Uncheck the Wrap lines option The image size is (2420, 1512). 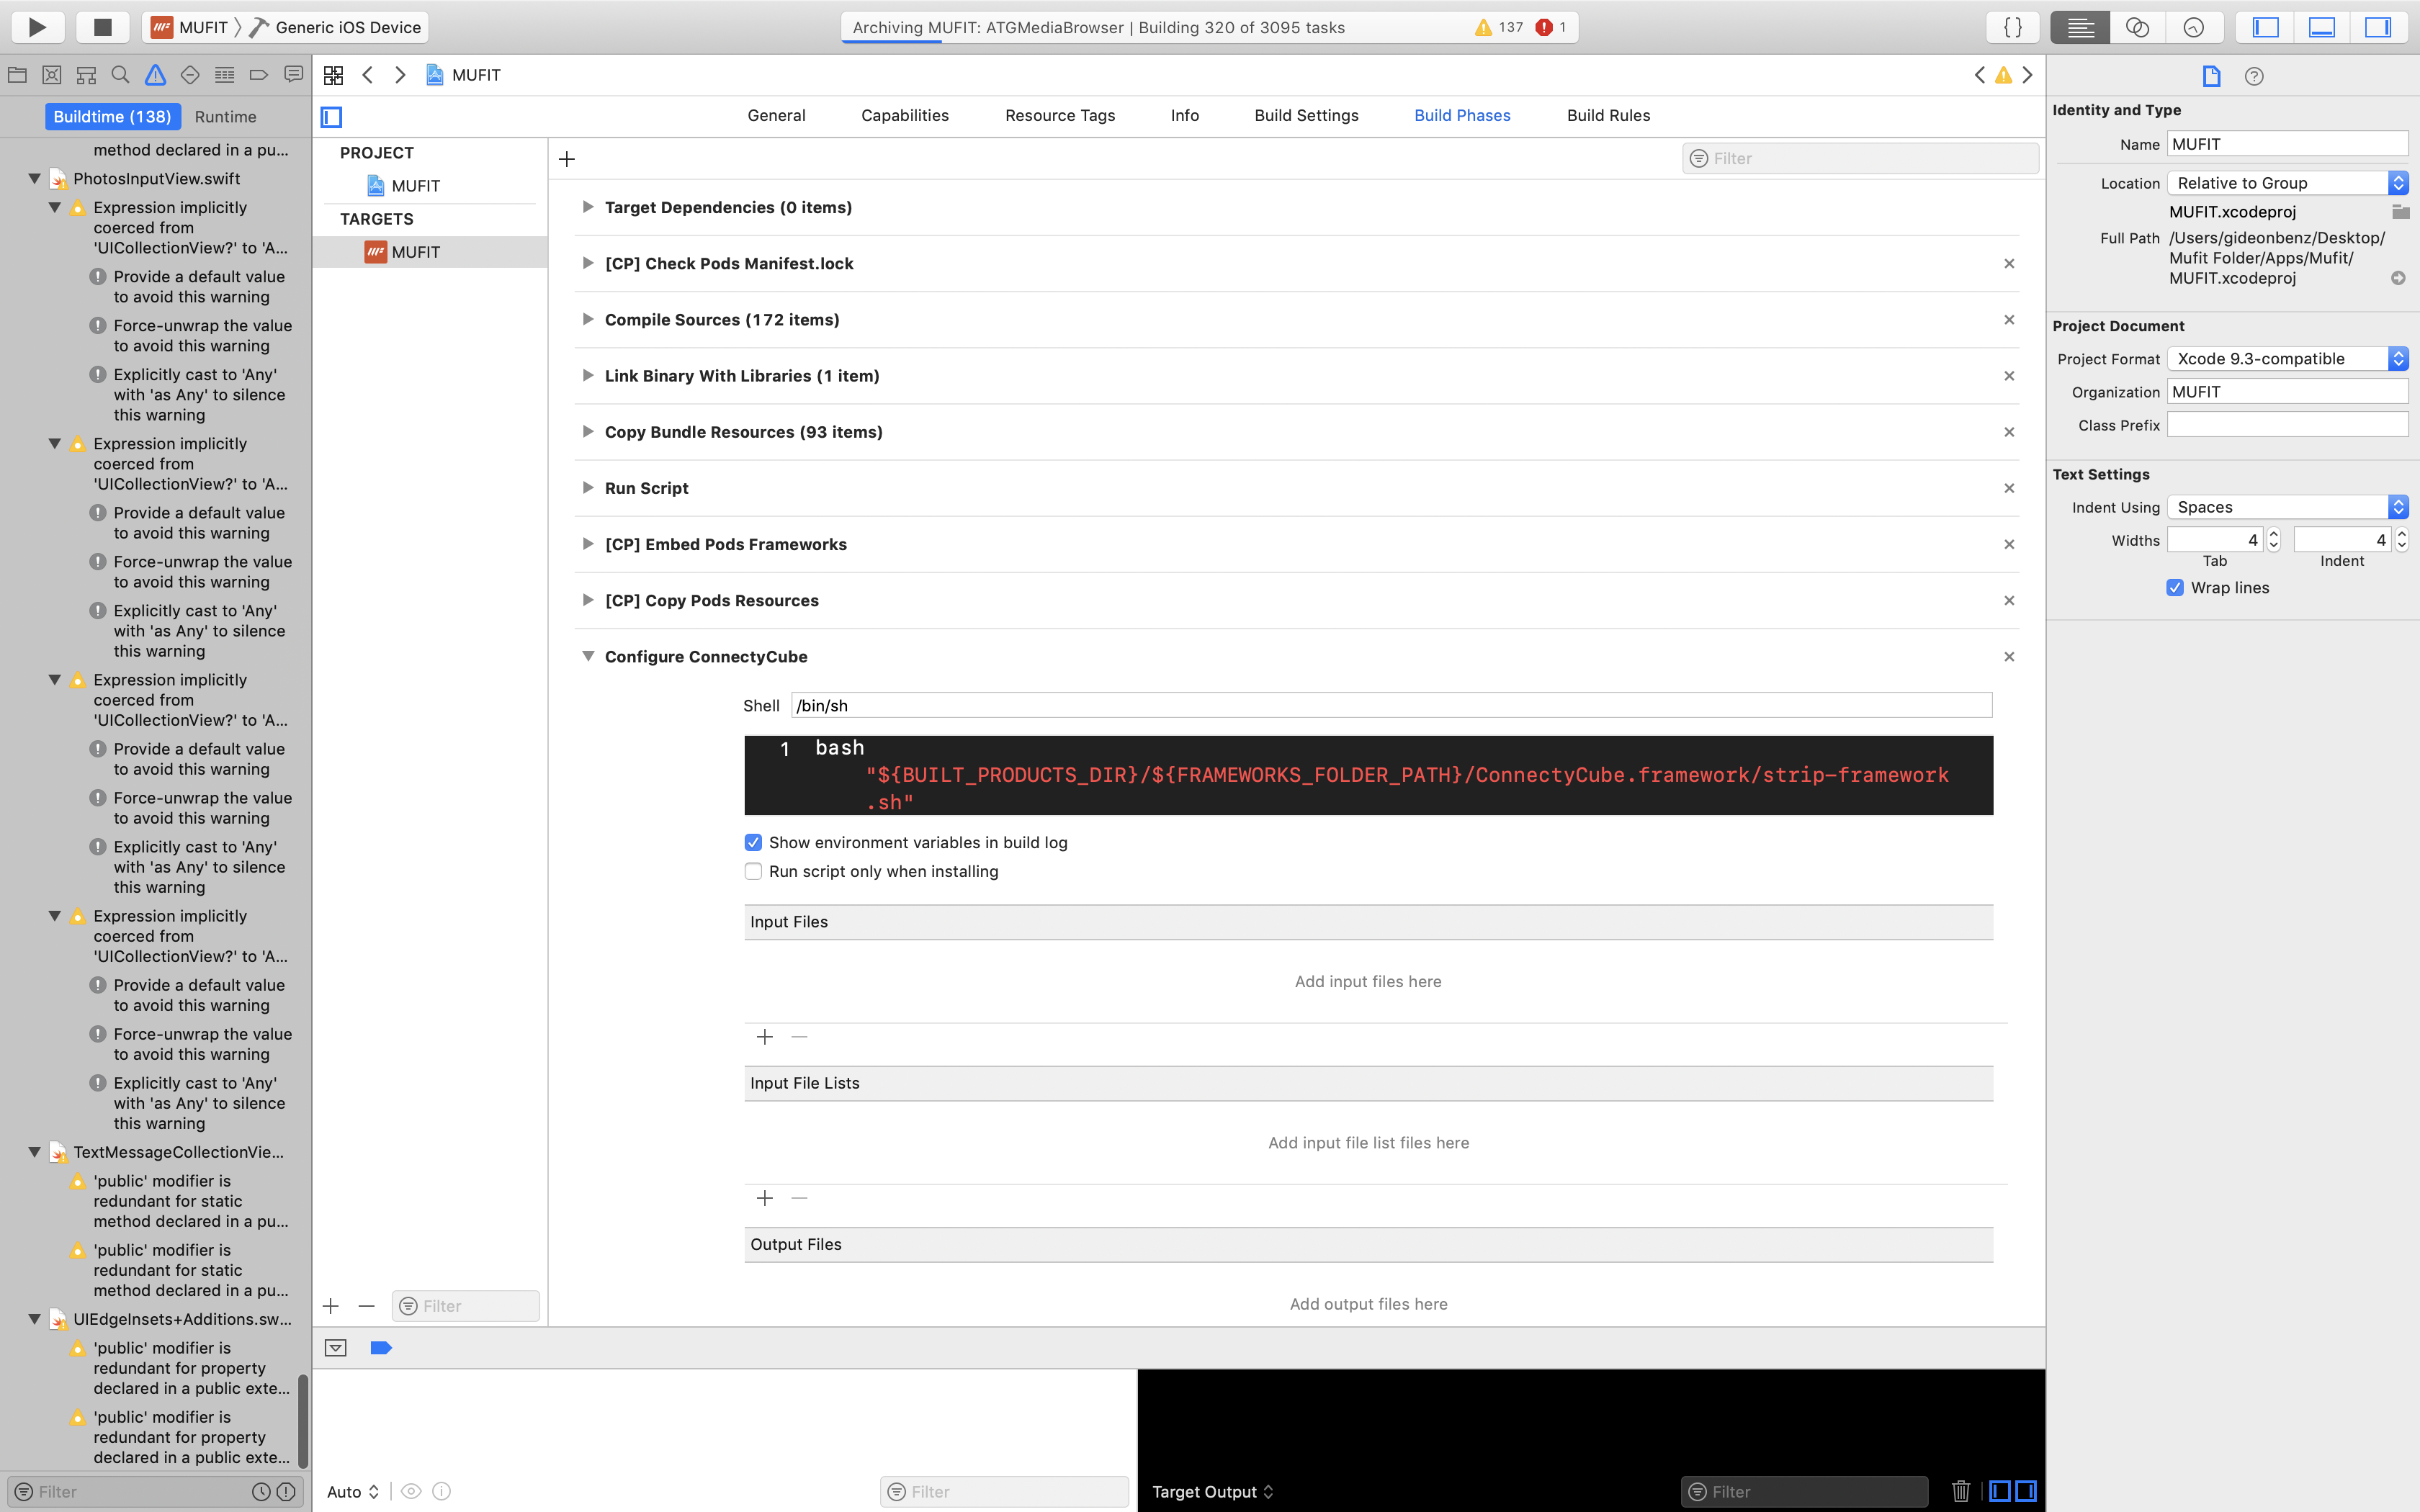pyautogui.click(x=2175, y=588)
